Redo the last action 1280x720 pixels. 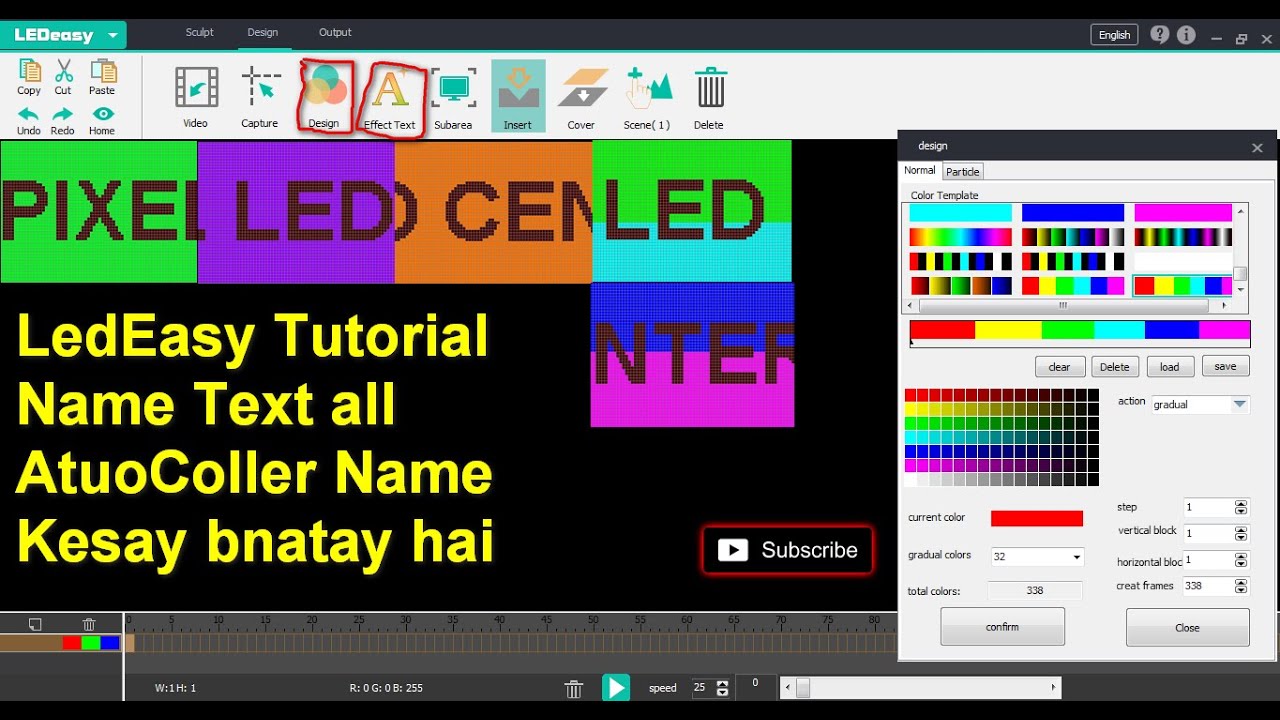point(63,114)
